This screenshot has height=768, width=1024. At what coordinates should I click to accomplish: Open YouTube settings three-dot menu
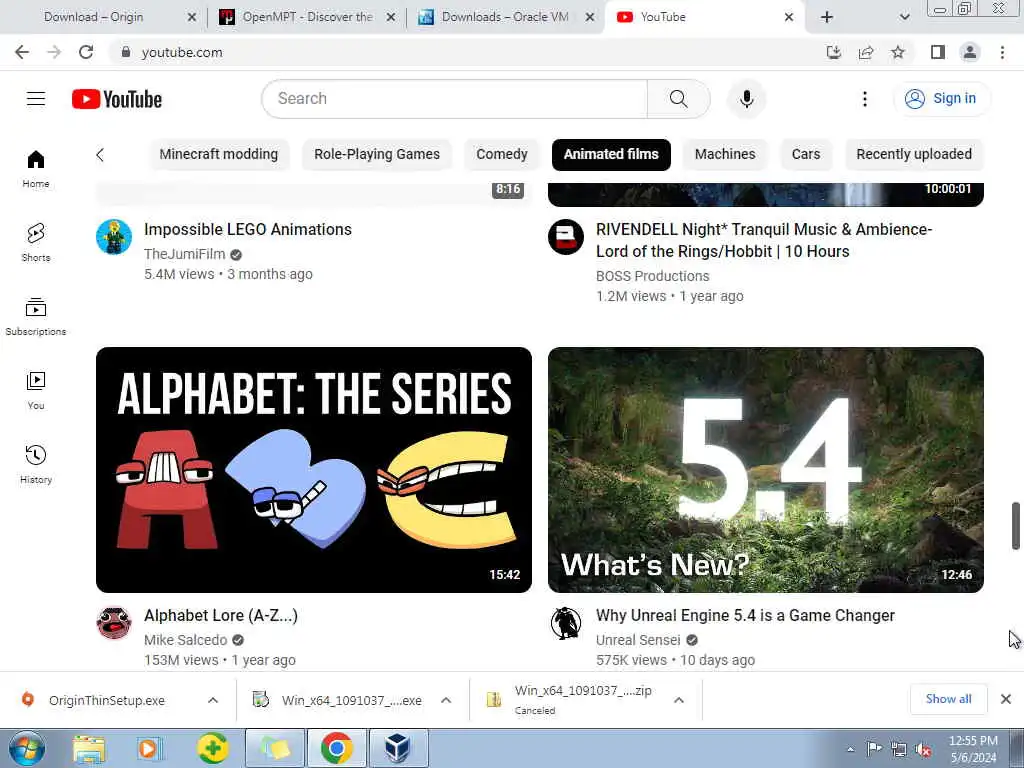[x=865, y=99]
